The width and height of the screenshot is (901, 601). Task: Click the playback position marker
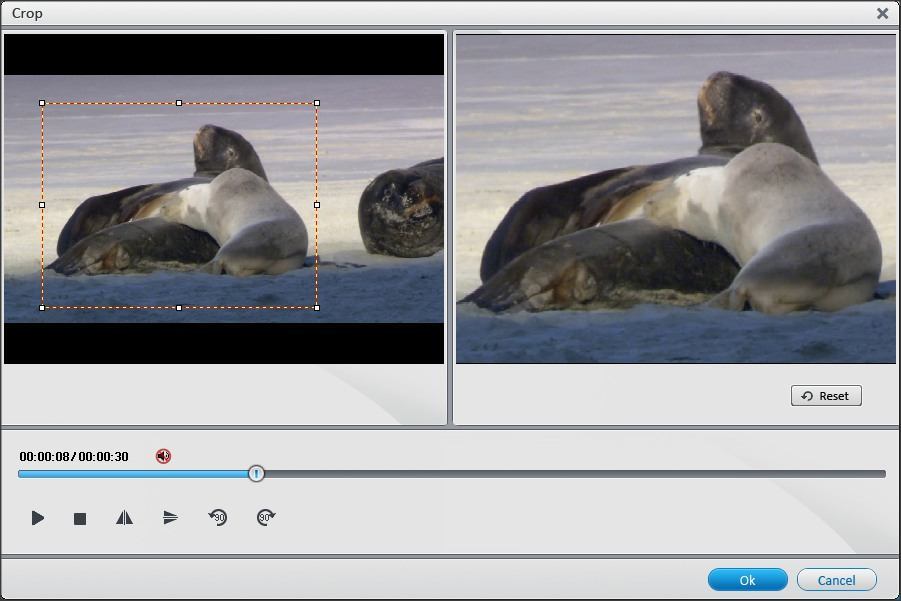point(256,473)
